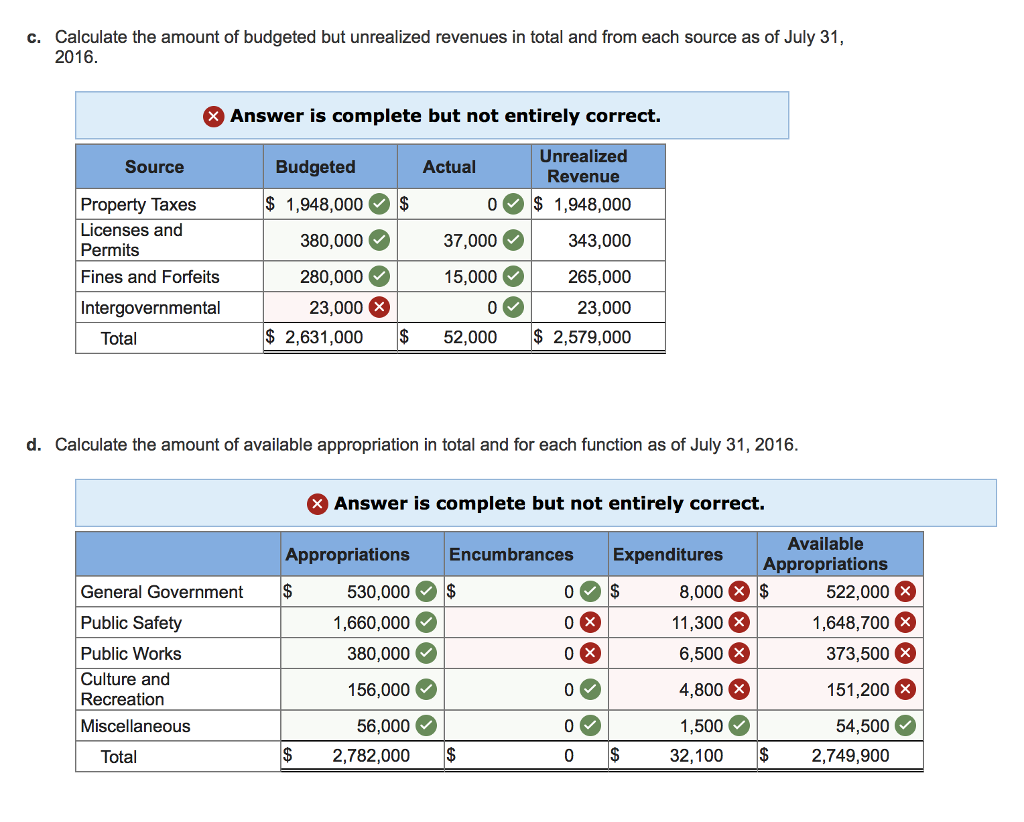Click red X beside available appropriations 151,200
1024x822 pixels.
tap(905, 689)
